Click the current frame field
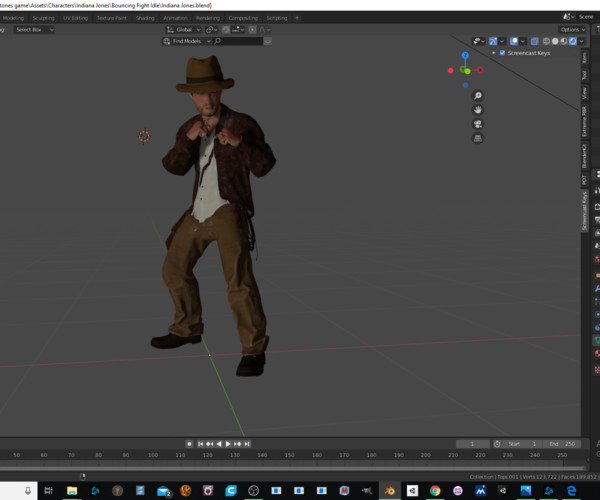Image resolution: width=600 pixels, height=500 pixels. (473, 444)
